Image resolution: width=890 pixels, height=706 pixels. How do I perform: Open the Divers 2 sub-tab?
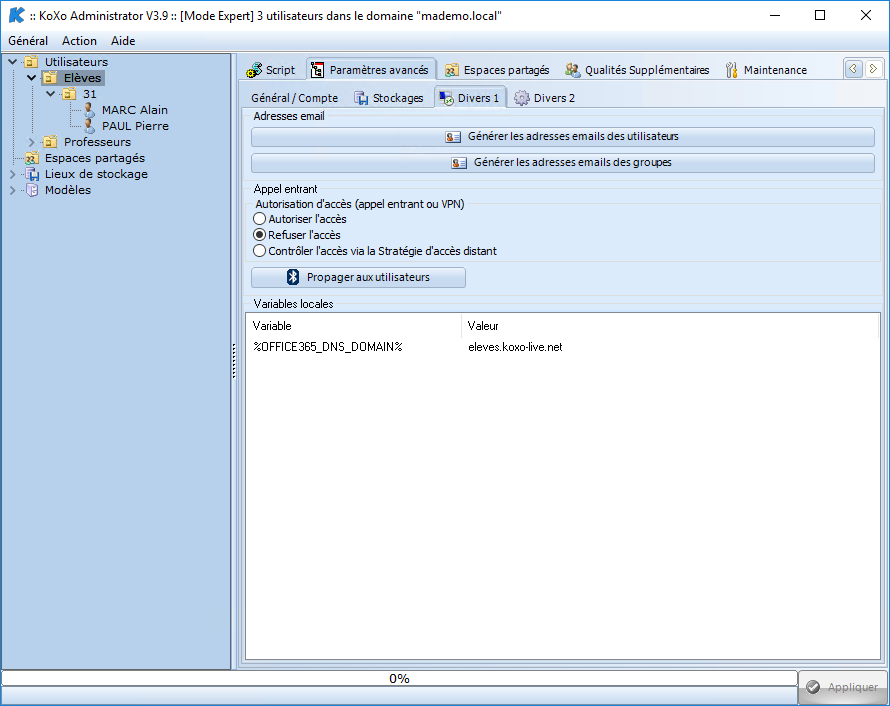545,98
